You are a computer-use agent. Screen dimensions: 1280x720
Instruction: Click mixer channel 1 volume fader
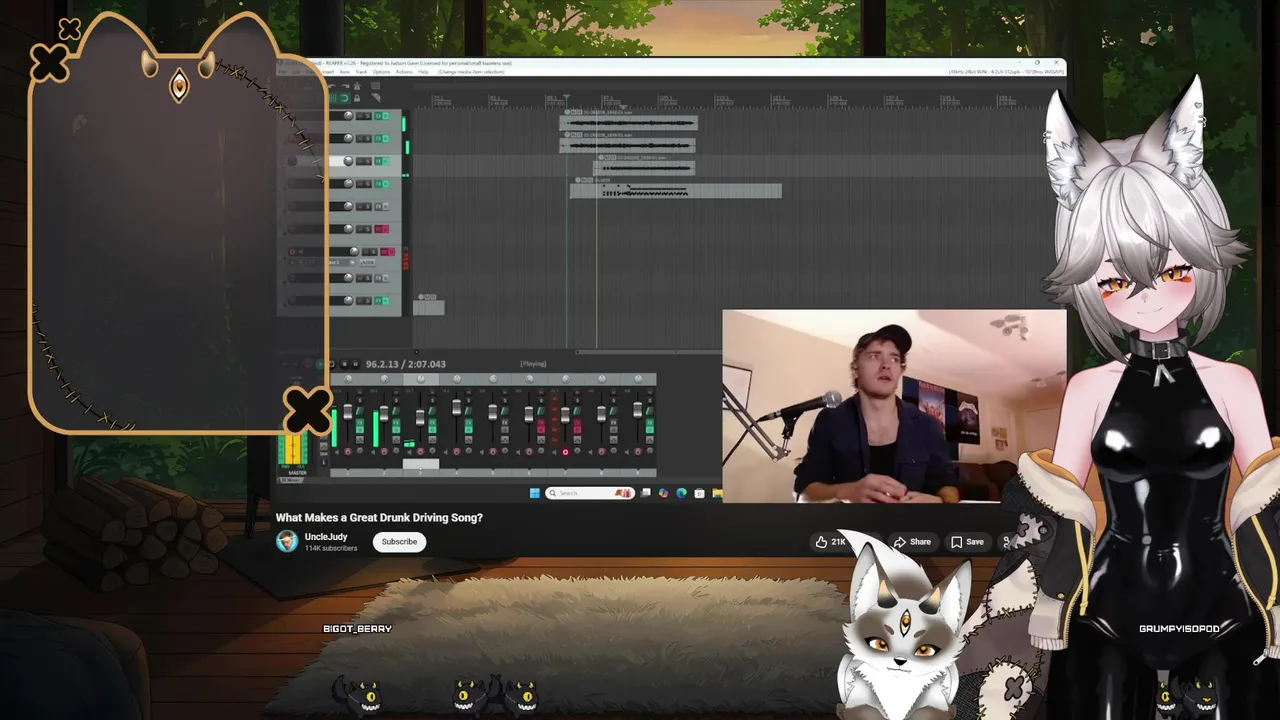(348, 412)
